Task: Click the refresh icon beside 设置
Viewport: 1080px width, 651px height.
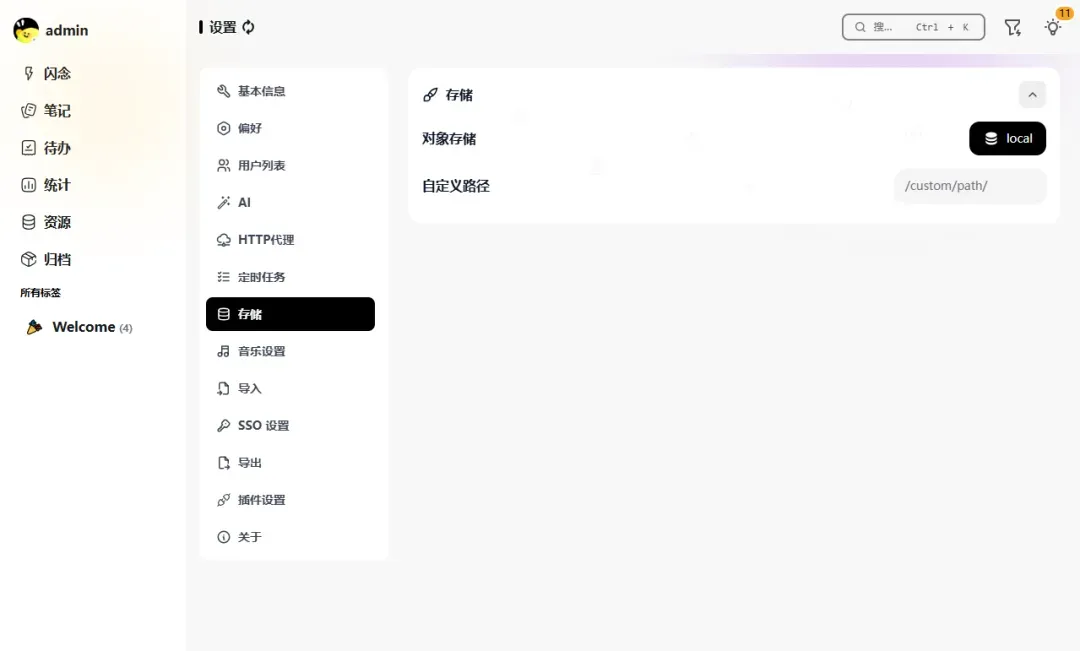Action: pyautogui.click(x=249, y=27)
